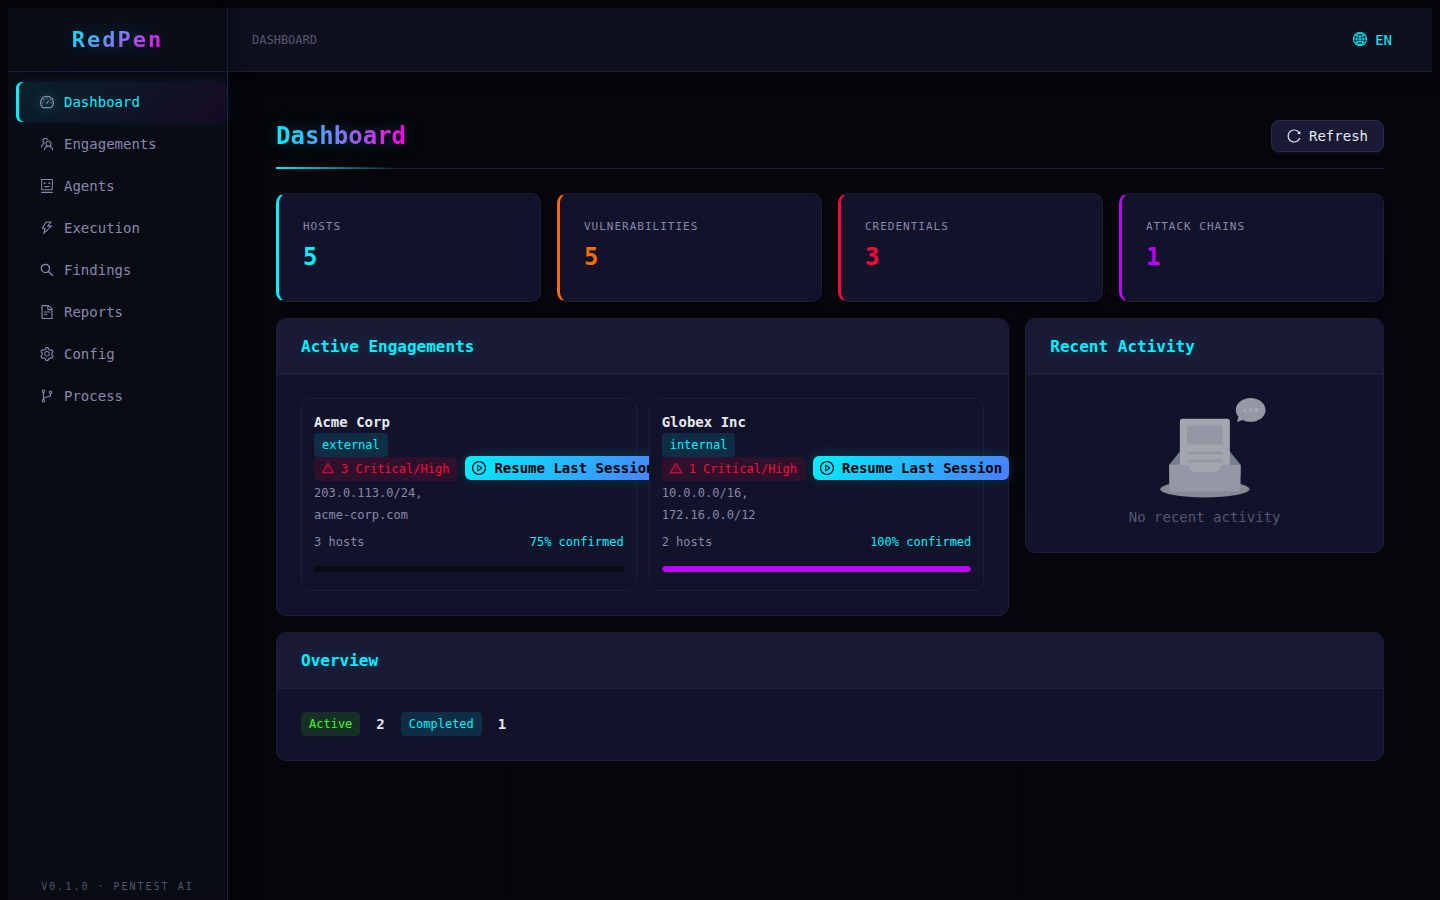
Task: Click the 75% confirmed text
Action: pos(576,542)
